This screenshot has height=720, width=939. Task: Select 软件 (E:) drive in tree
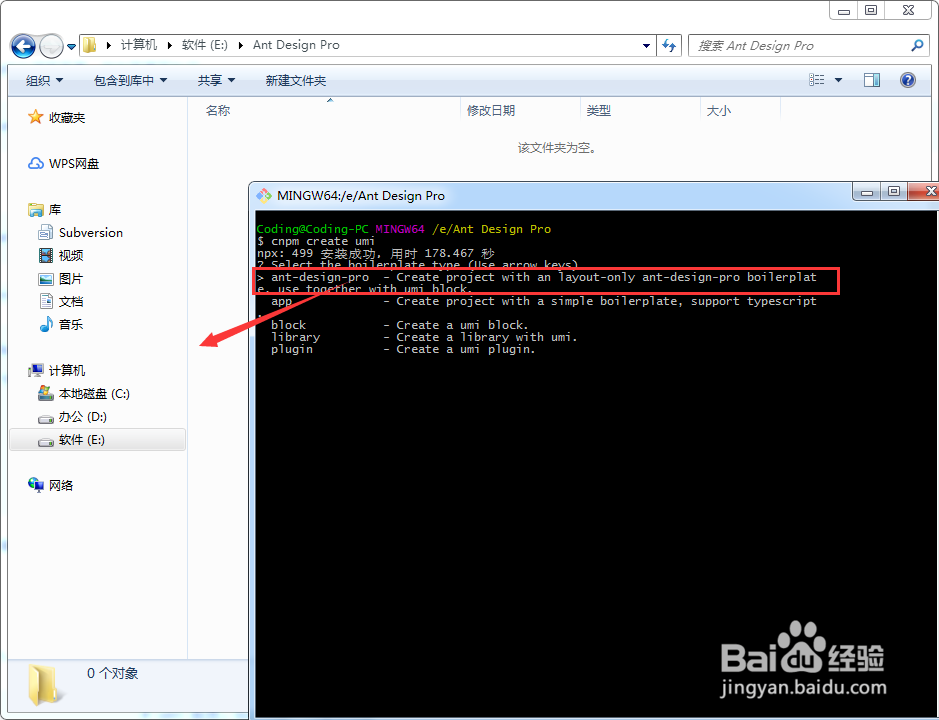[x=97, y=440]
